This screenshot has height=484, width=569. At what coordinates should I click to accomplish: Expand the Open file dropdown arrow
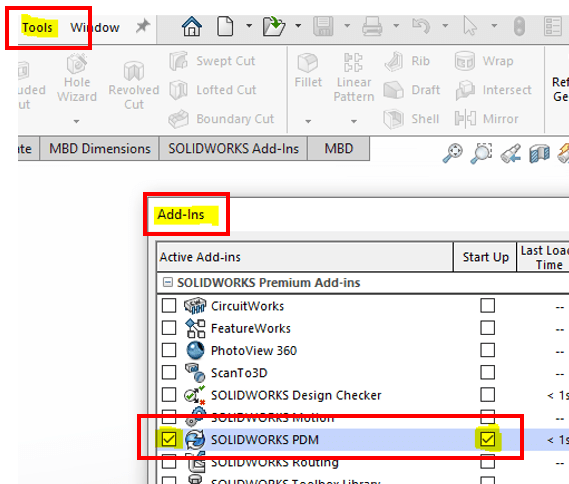pos(298,25)
